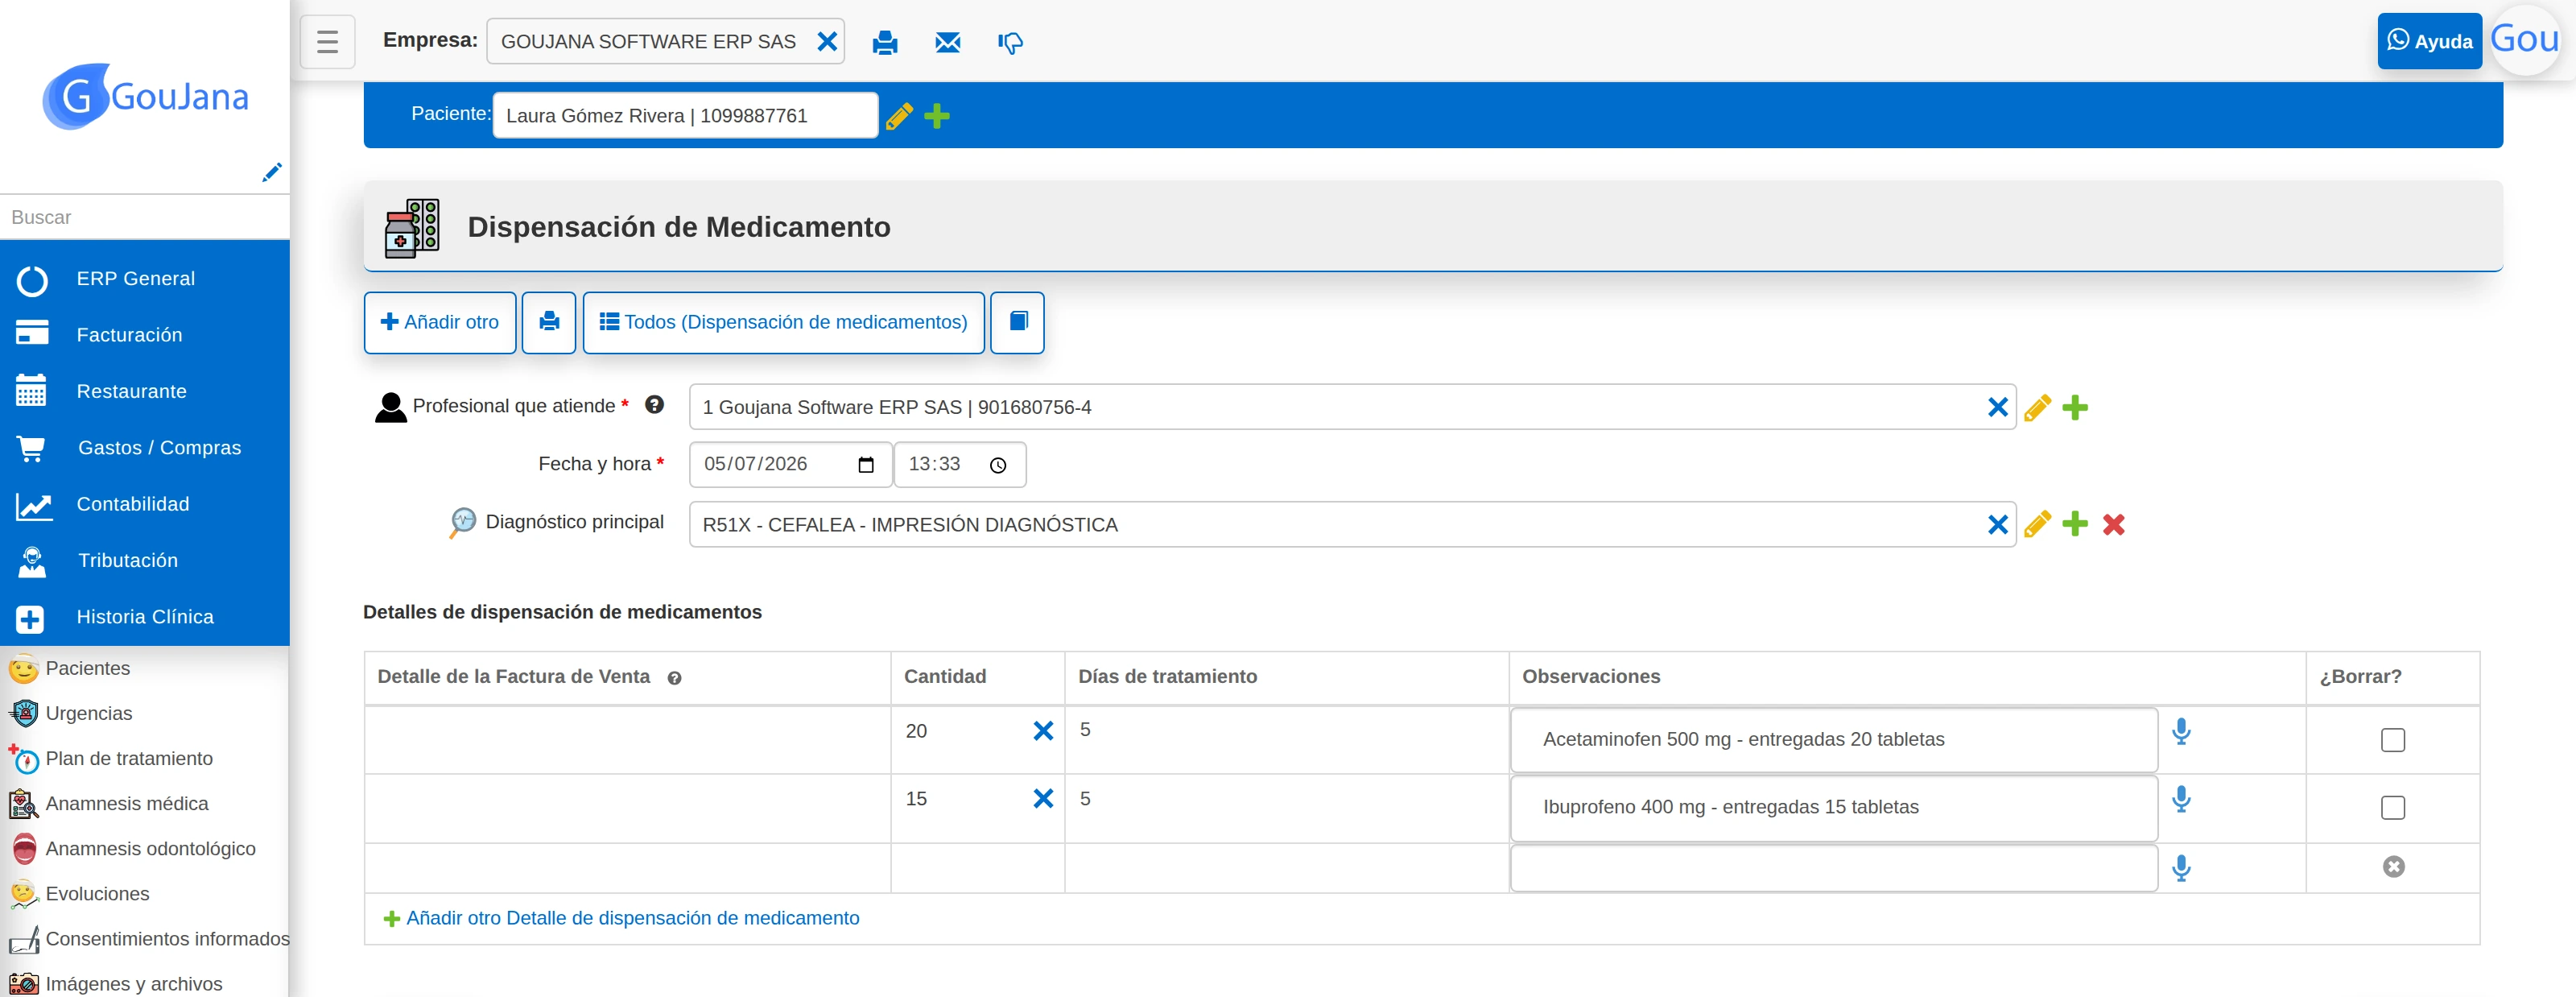Click the book icon button in toolbar
This screenshot has height=997, width=2576.
click(x=1018, y=322)
